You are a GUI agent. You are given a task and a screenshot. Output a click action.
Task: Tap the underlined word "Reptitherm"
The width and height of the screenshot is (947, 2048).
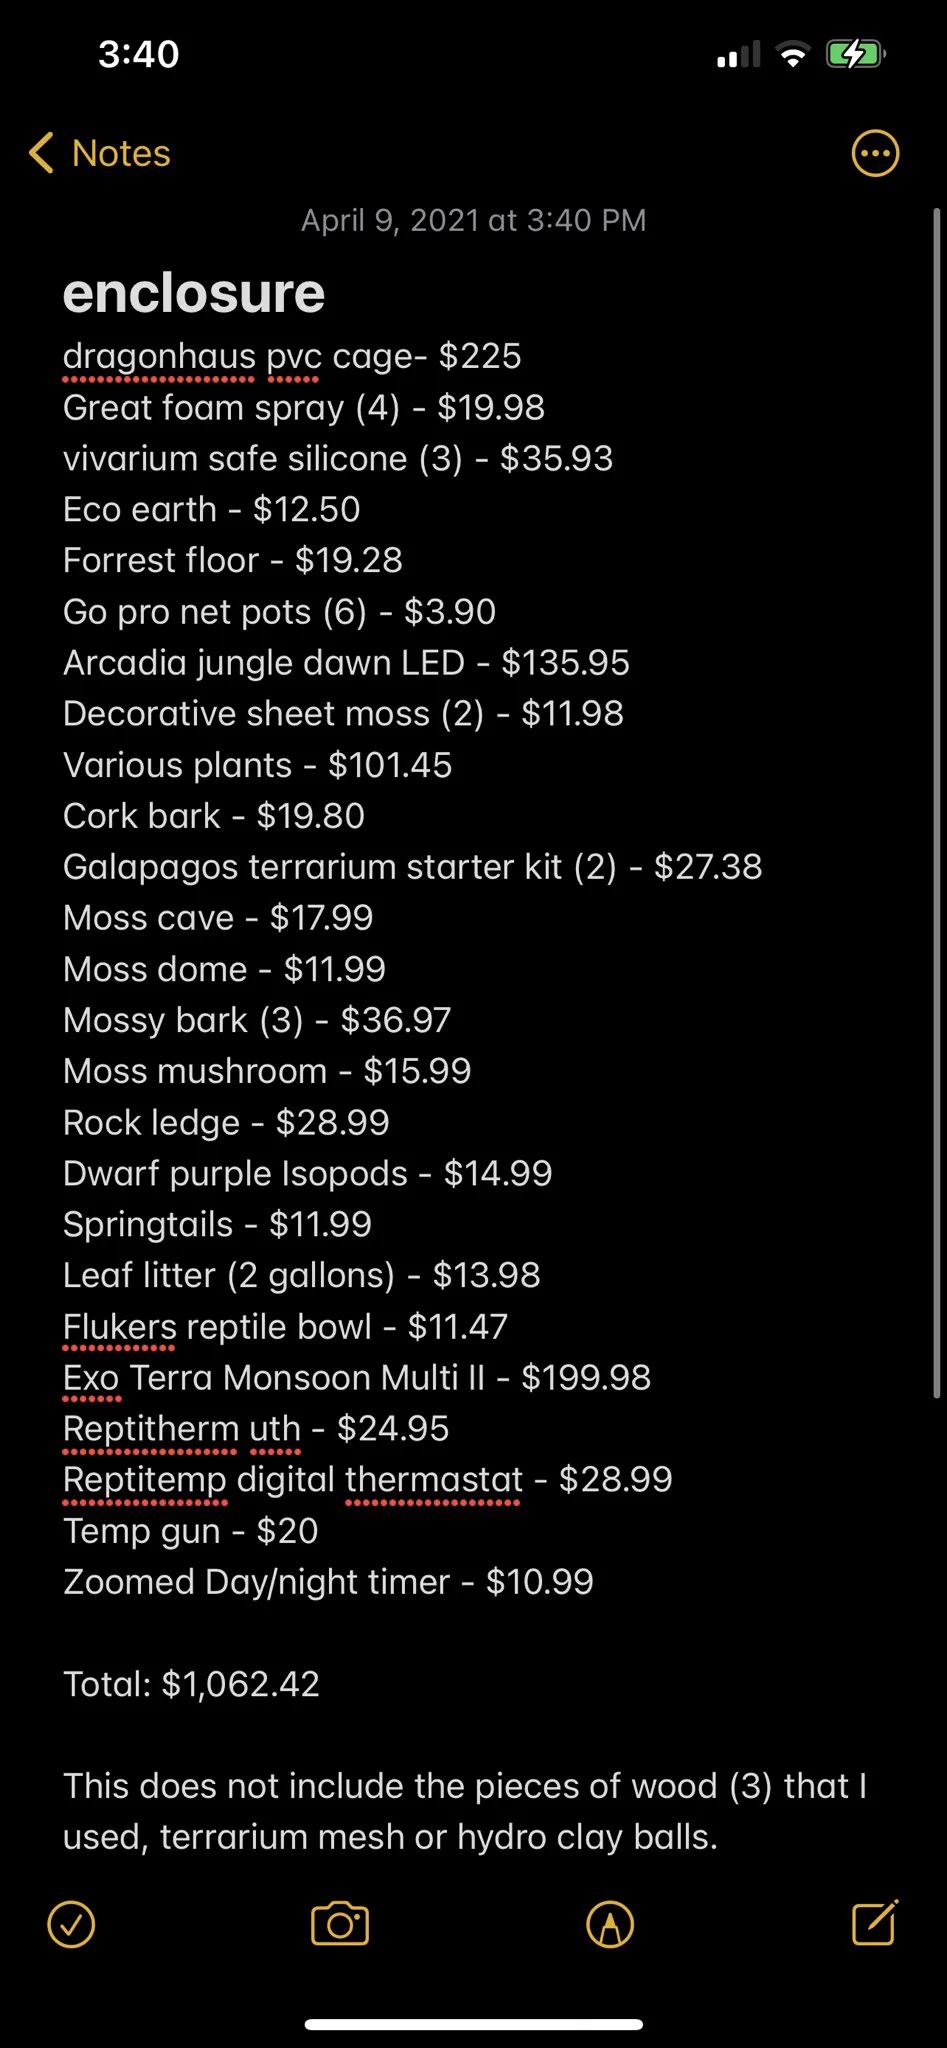tap(151, 1428)
